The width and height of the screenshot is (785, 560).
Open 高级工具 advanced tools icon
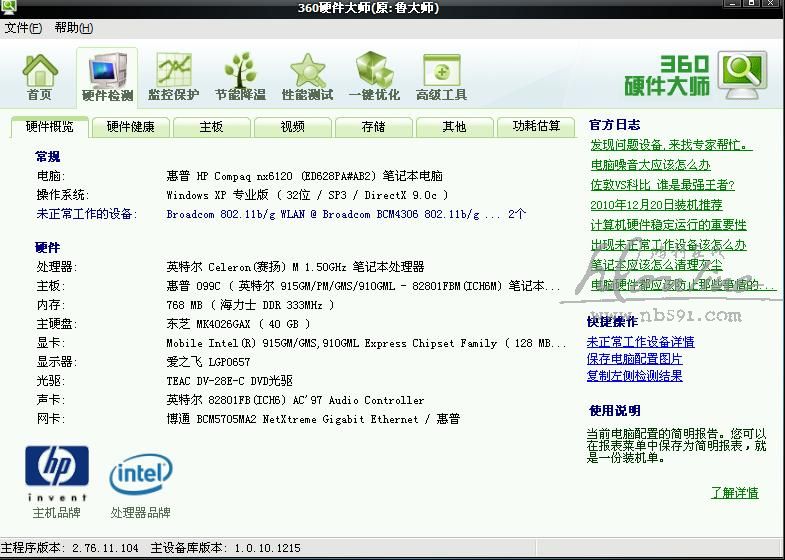point(441,78)
